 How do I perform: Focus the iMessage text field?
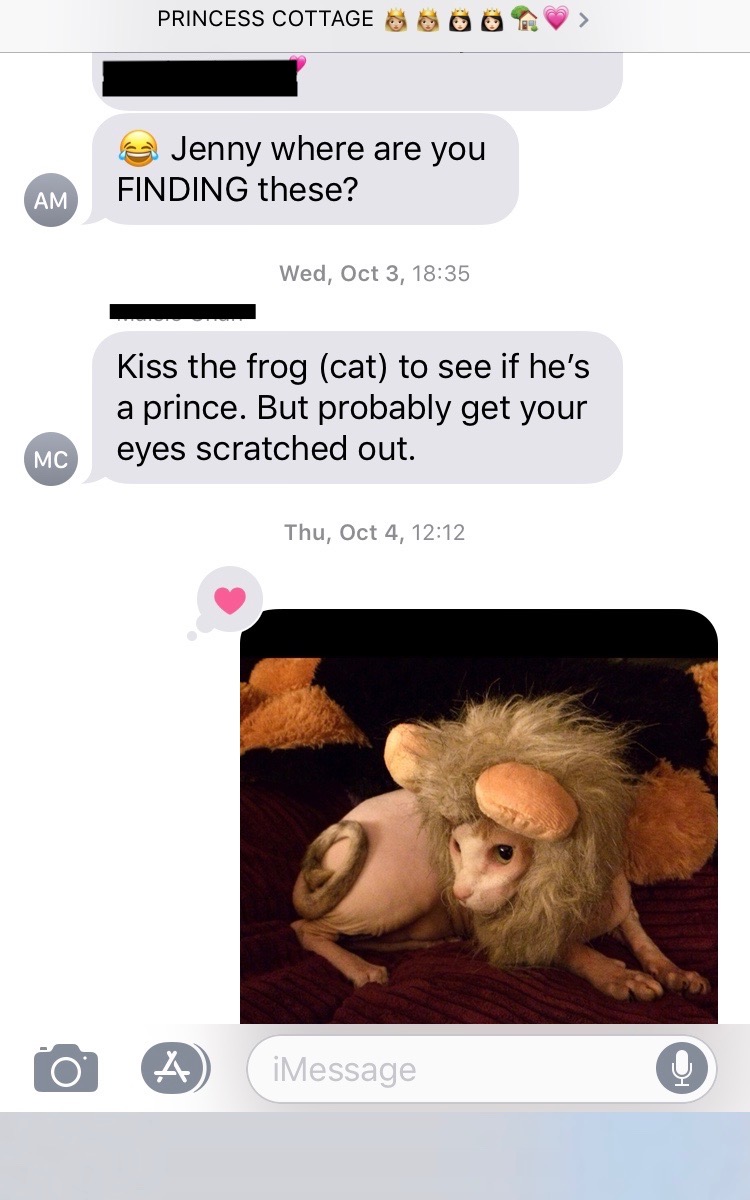(x=450, y=1069)
